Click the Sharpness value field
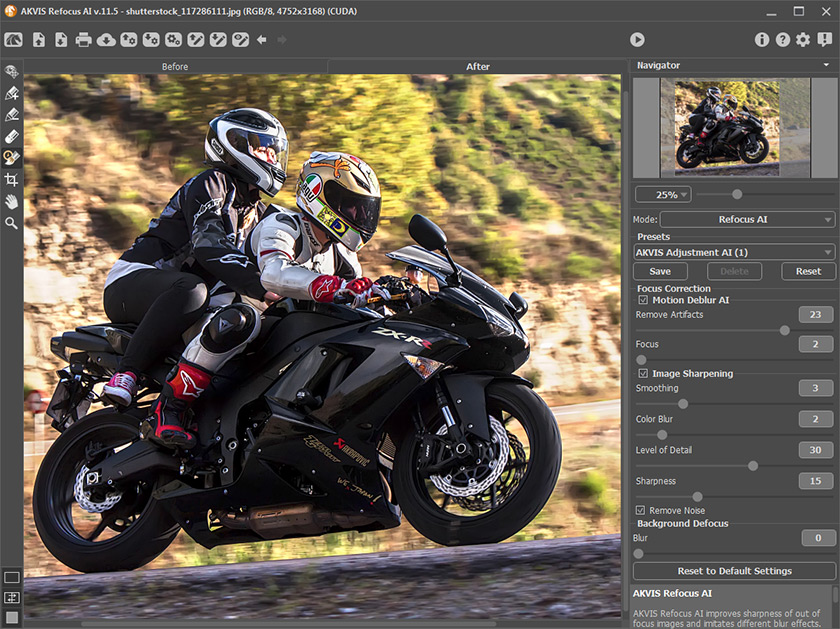The image size is (840, 629). point(815,481)
